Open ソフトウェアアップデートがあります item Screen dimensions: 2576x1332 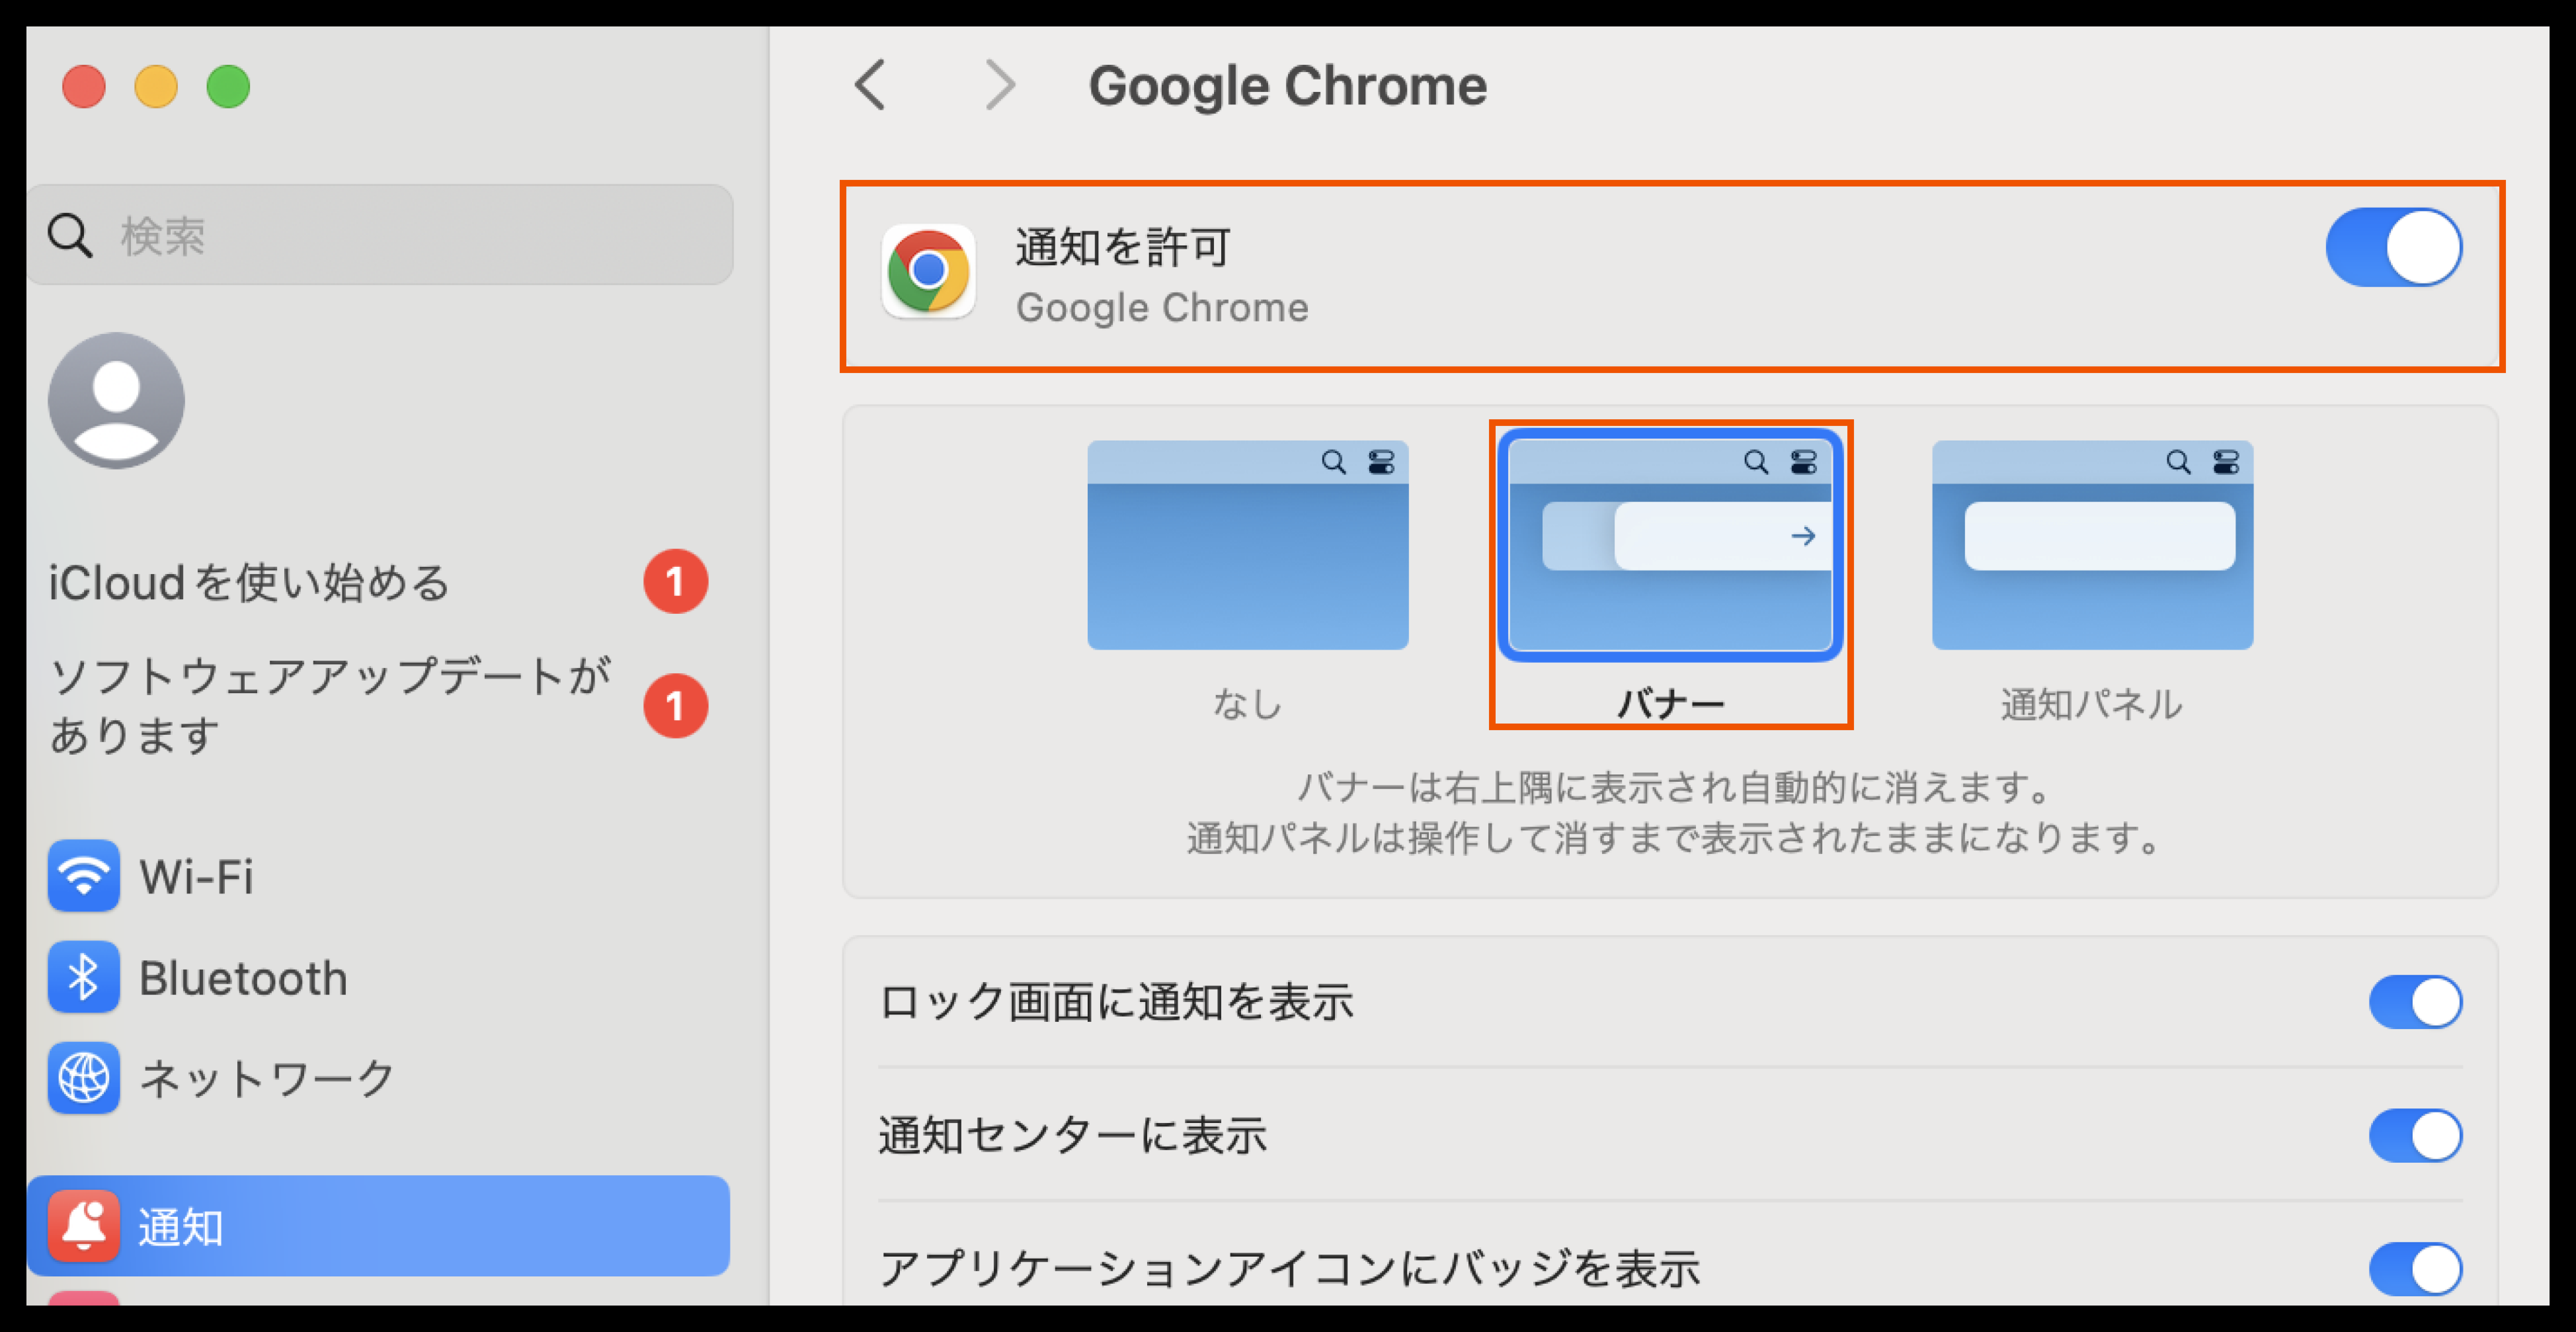tap(330, 705)
